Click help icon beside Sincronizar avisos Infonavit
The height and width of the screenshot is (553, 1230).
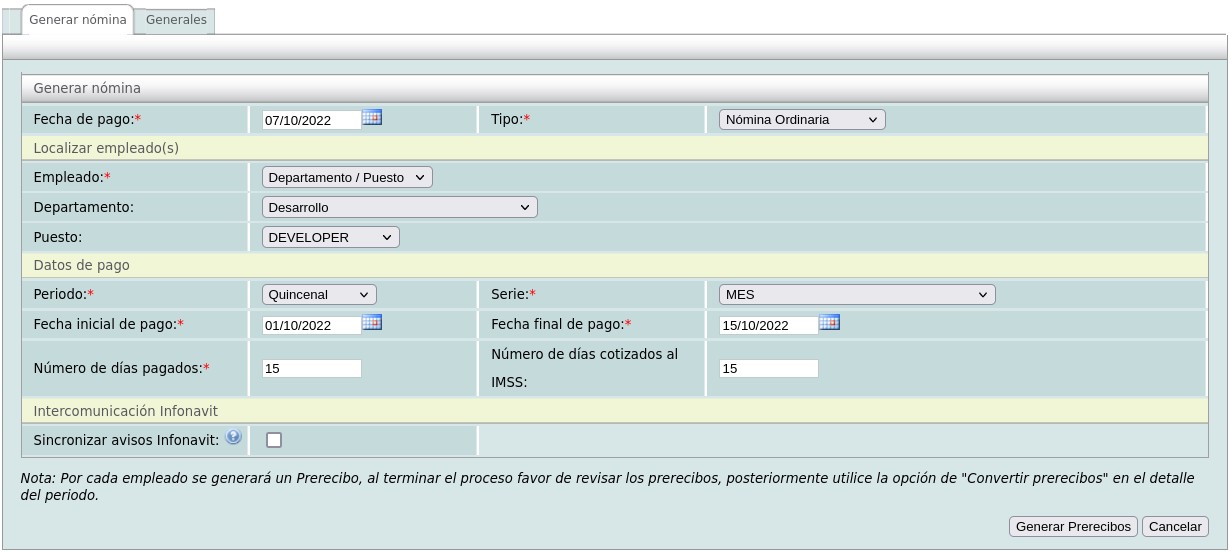point(233,437)
